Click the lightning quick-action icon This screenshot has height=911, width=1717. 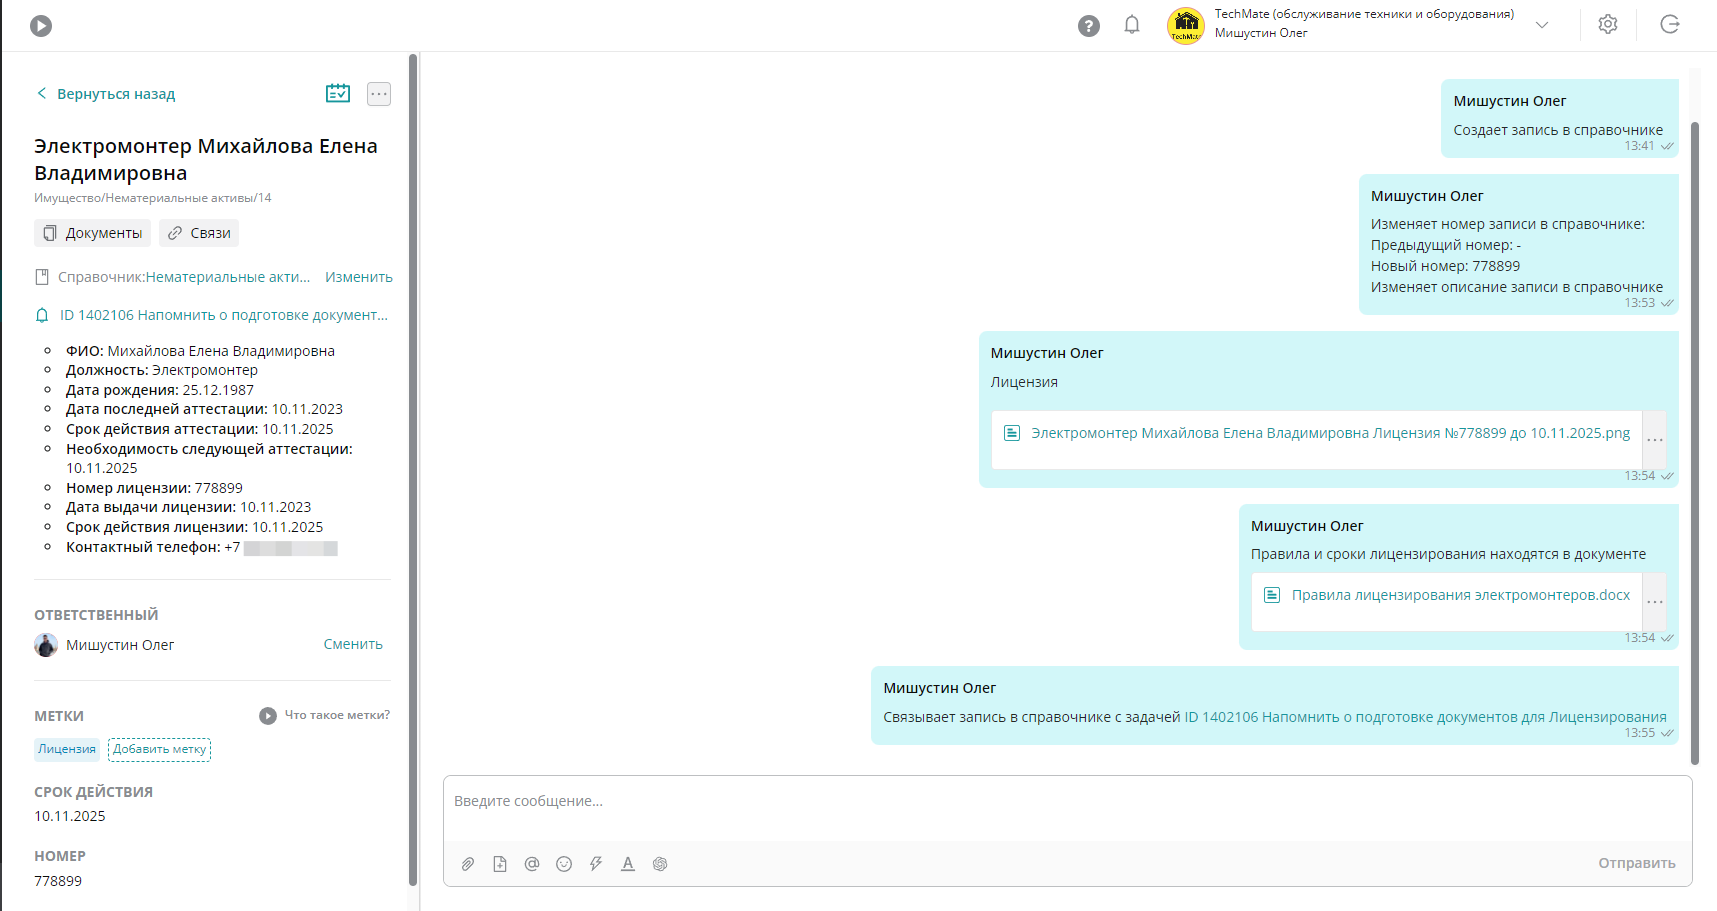click(596, 864)
